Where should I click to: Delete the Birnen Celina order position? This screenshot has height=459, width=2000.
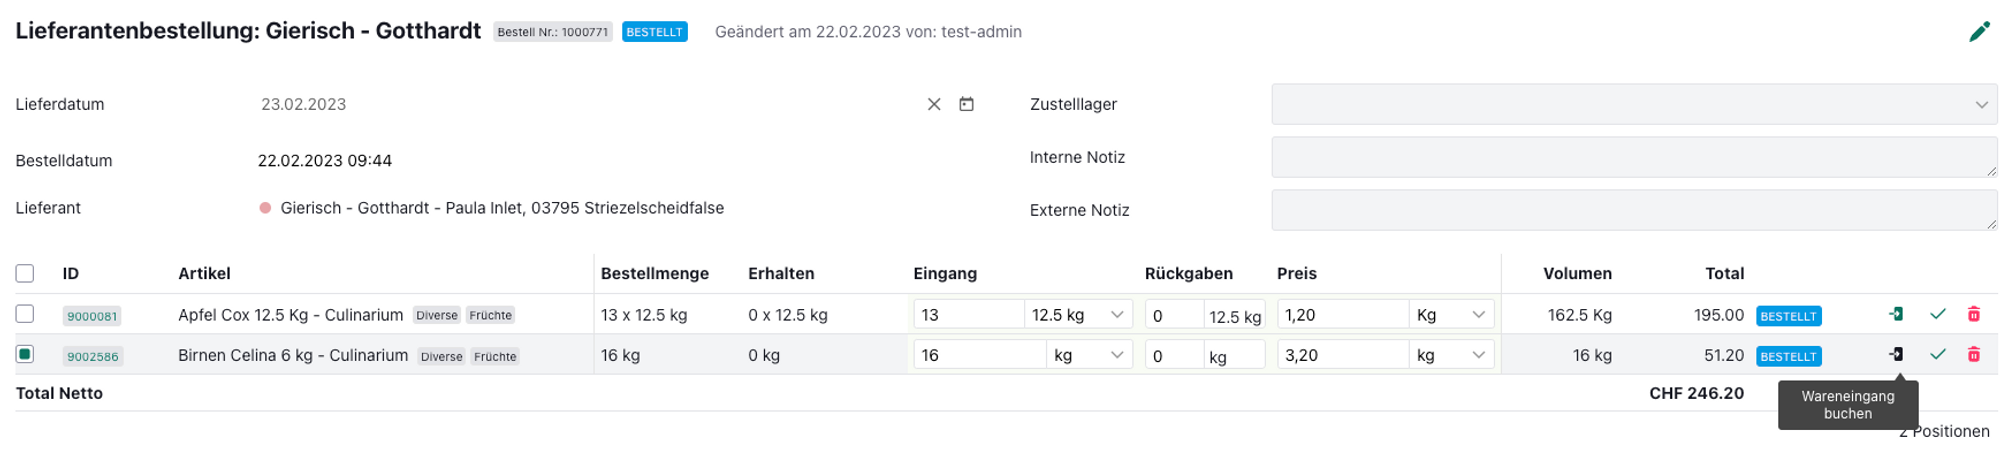pyautogui.click(x=1973, y=354)
